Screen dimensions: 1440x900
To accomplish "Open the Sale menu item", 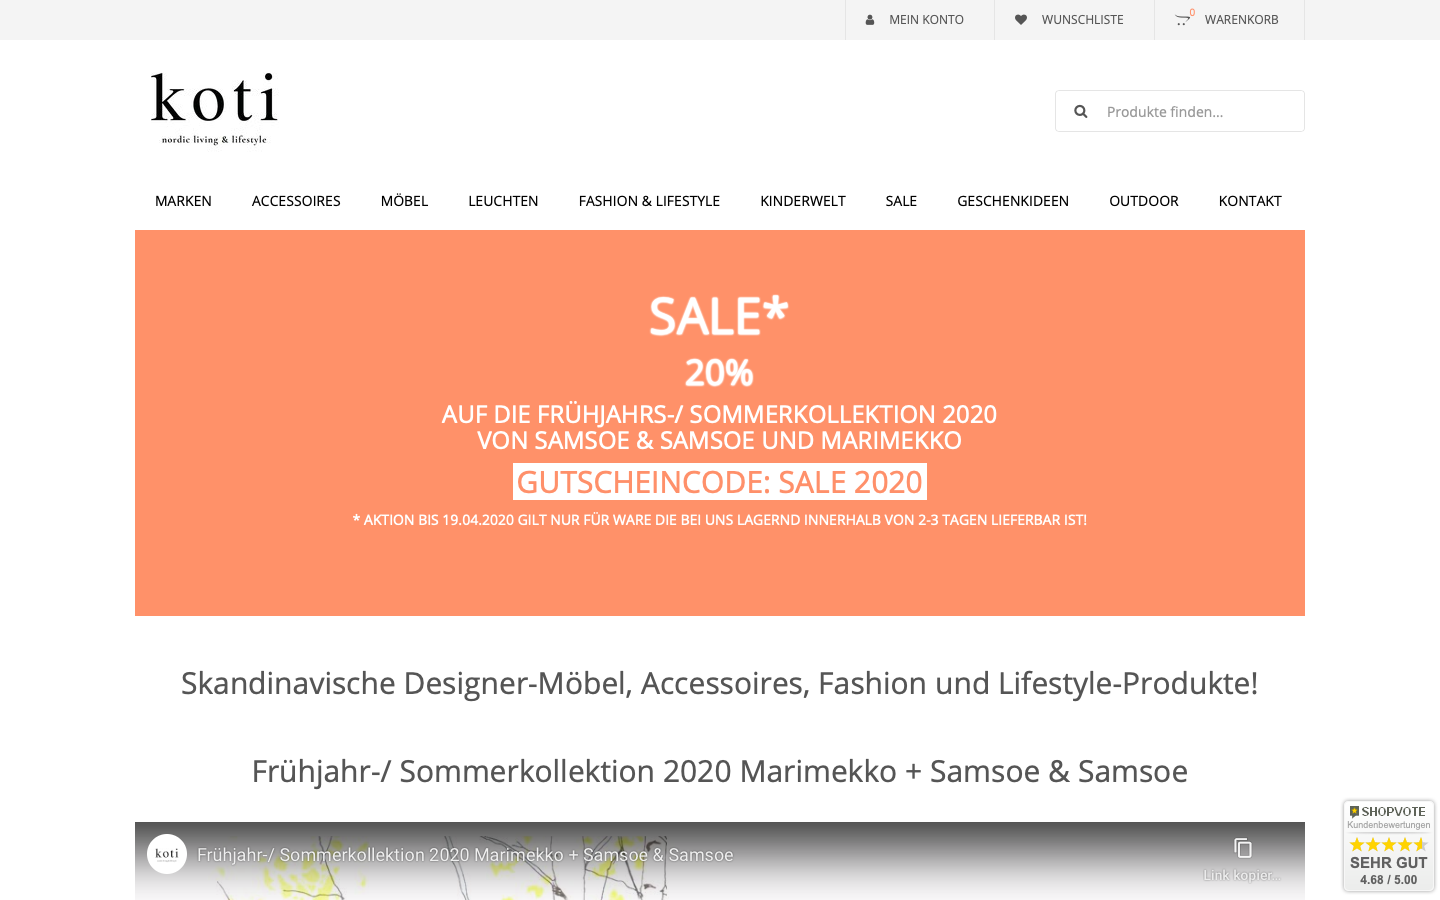I will [x=901, y=201].
